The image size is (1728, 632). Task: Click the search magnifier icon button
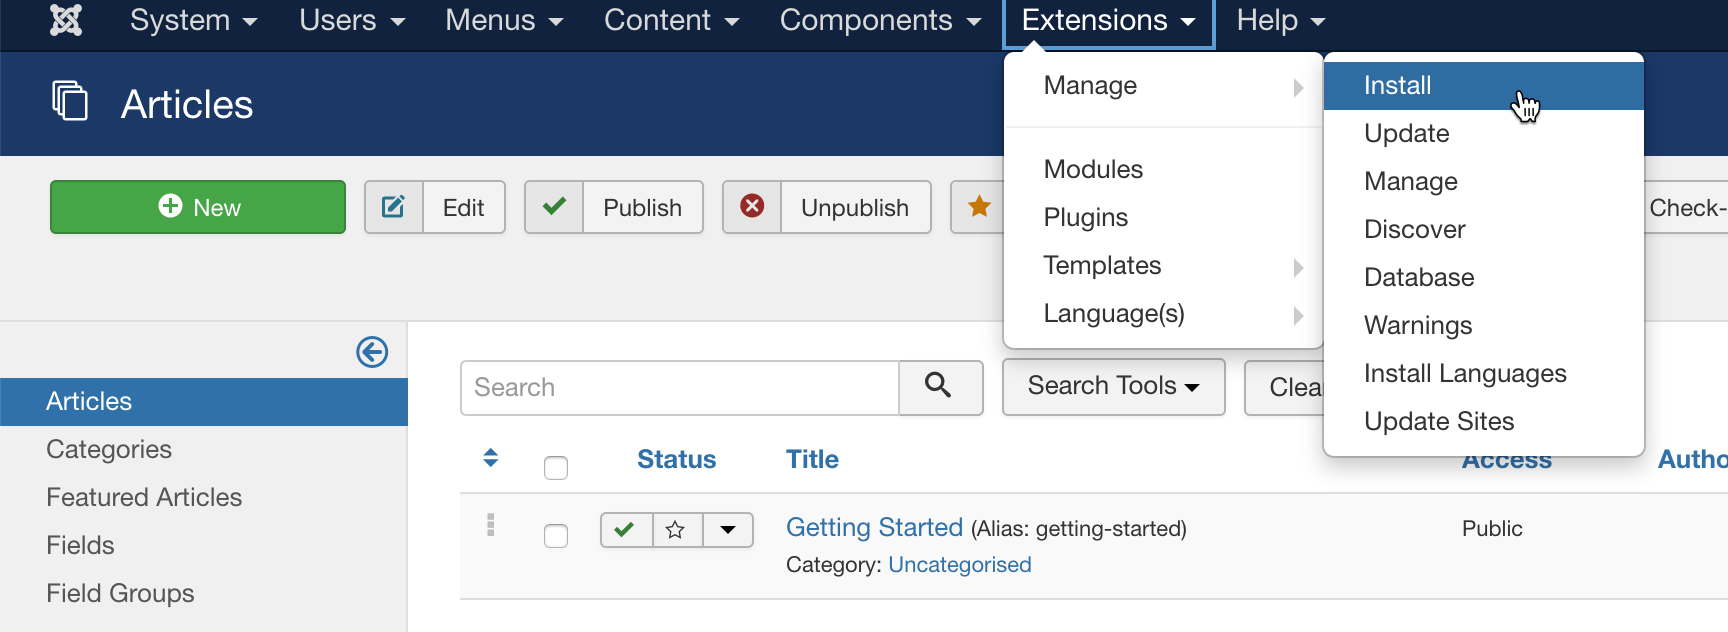pyautogui.click(x=939, y=386)
